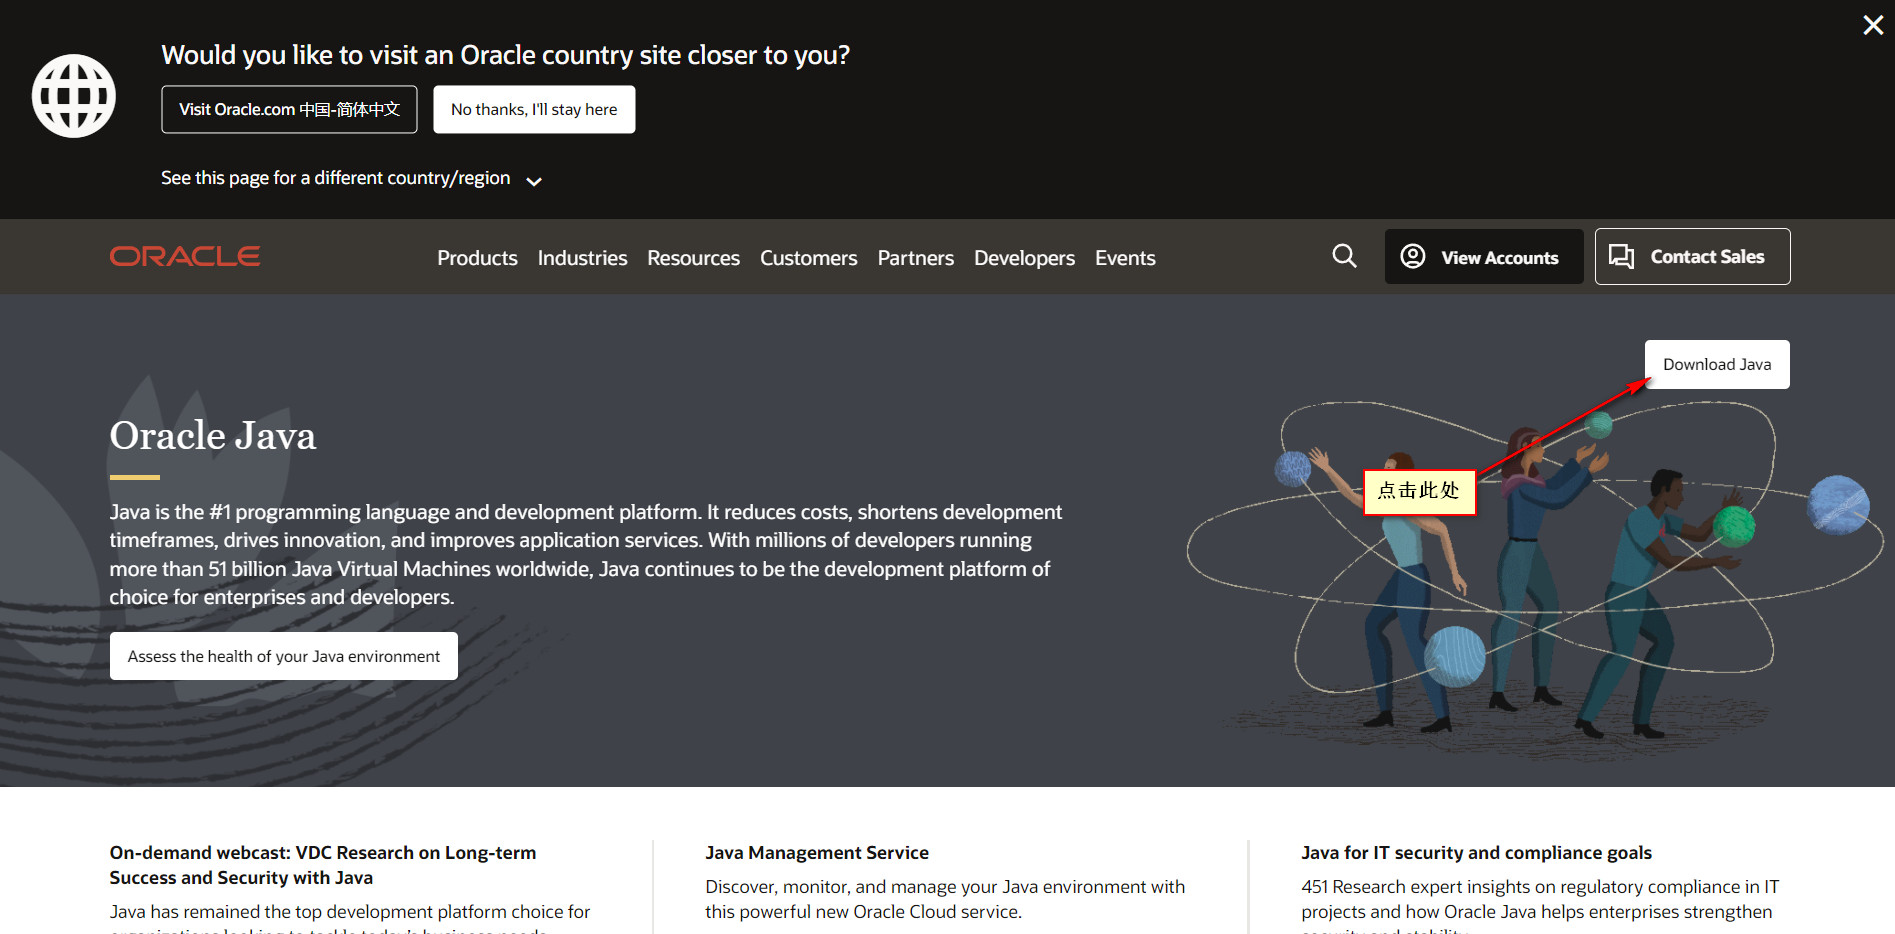The image size is (1895, 934).
Task: Open the Partners menu
Action: (x=916, y=258)
